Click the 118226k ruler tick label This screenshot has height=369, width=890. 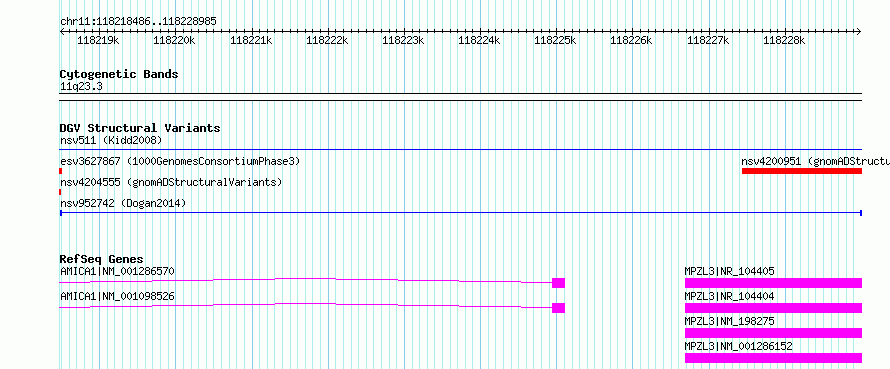tap(631, 40)
